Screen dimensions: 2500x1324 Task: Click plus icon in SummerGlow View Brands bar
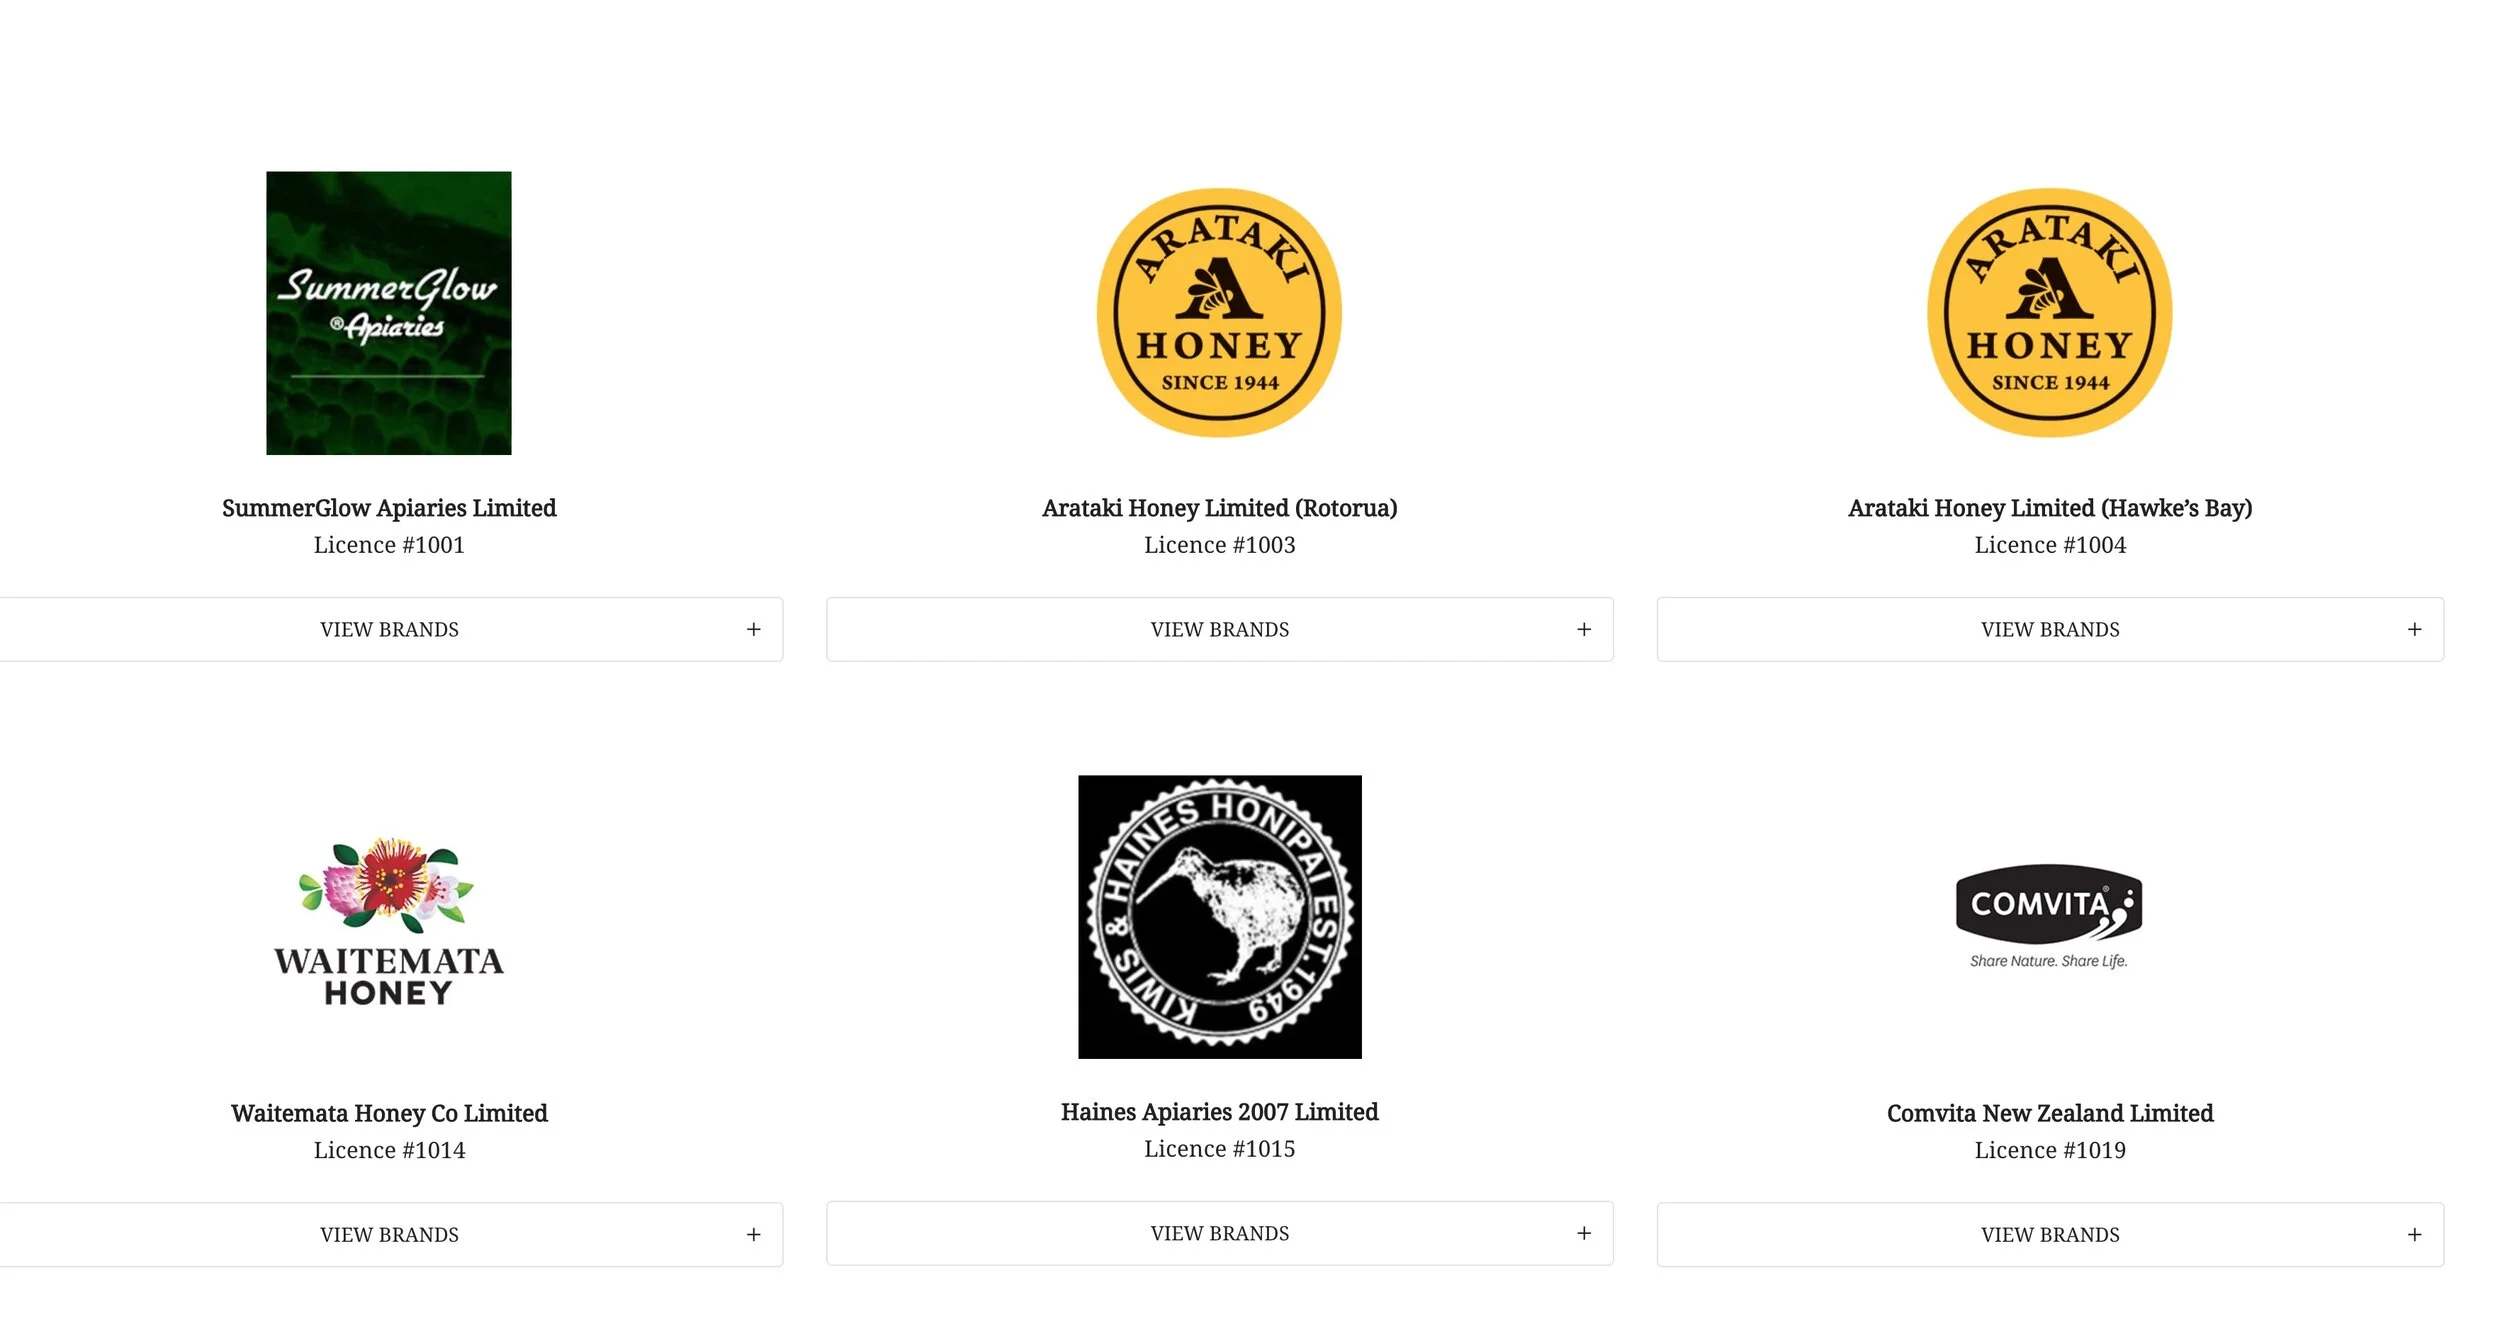(753, 629)
